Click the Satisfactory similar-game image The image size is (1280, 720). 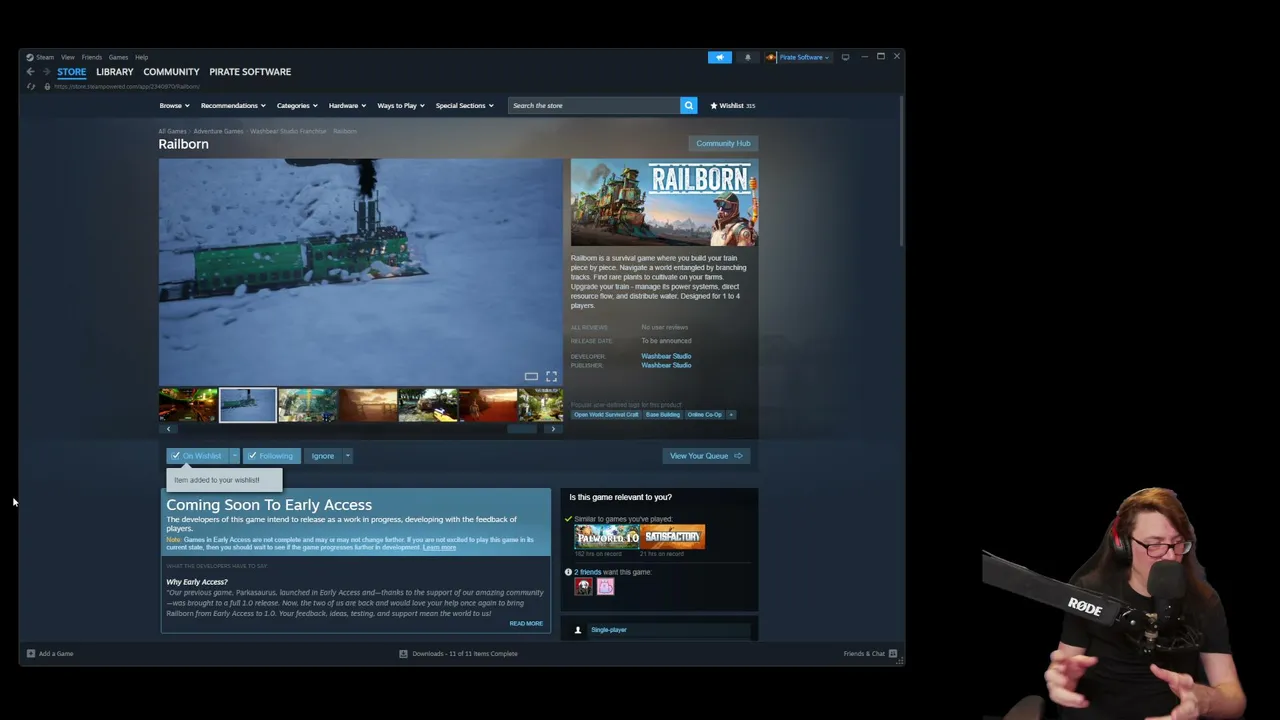coord(673,537)
